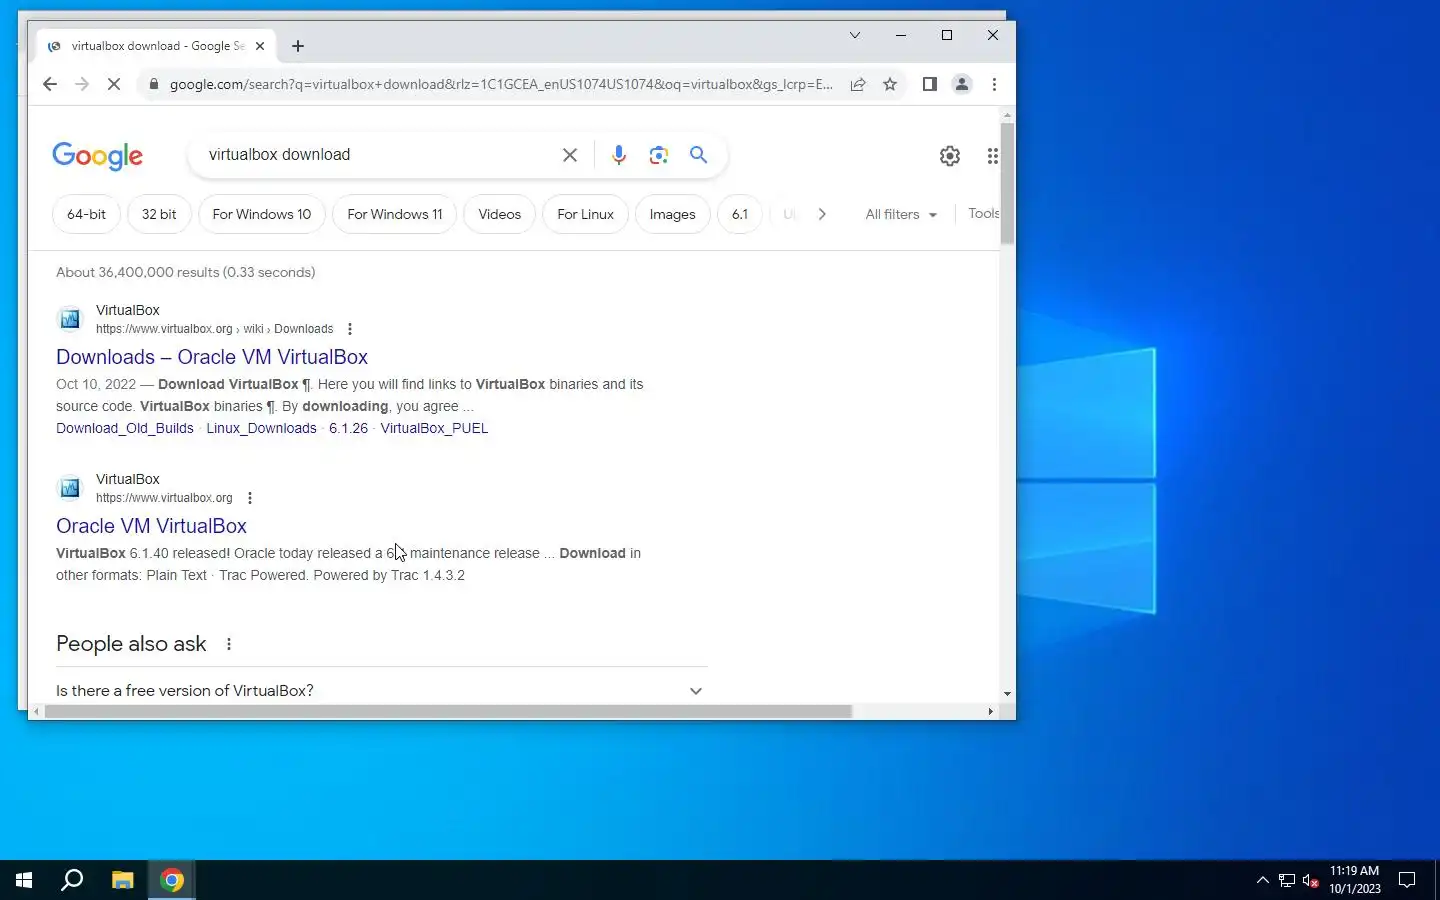Show hidden system tray icons

click(x=1262, y=880)
